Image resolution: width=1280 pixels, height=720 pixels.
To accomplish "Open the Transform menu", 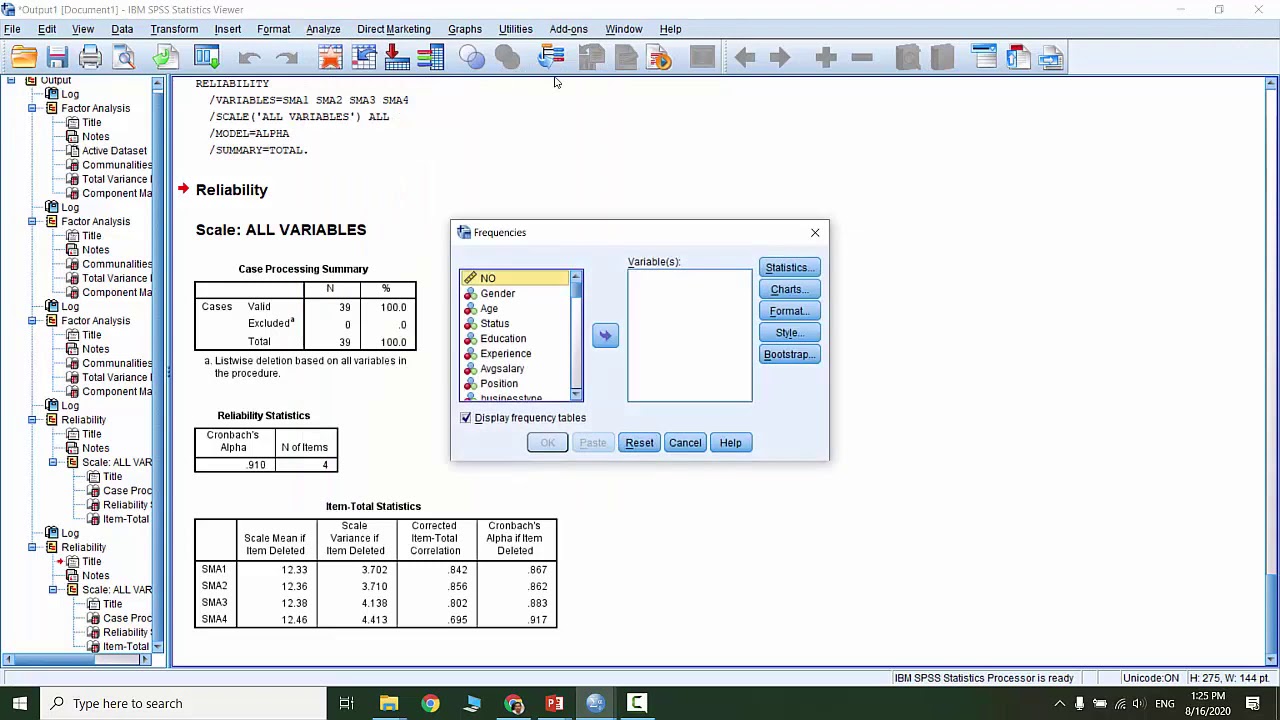I will coord(174,29).
